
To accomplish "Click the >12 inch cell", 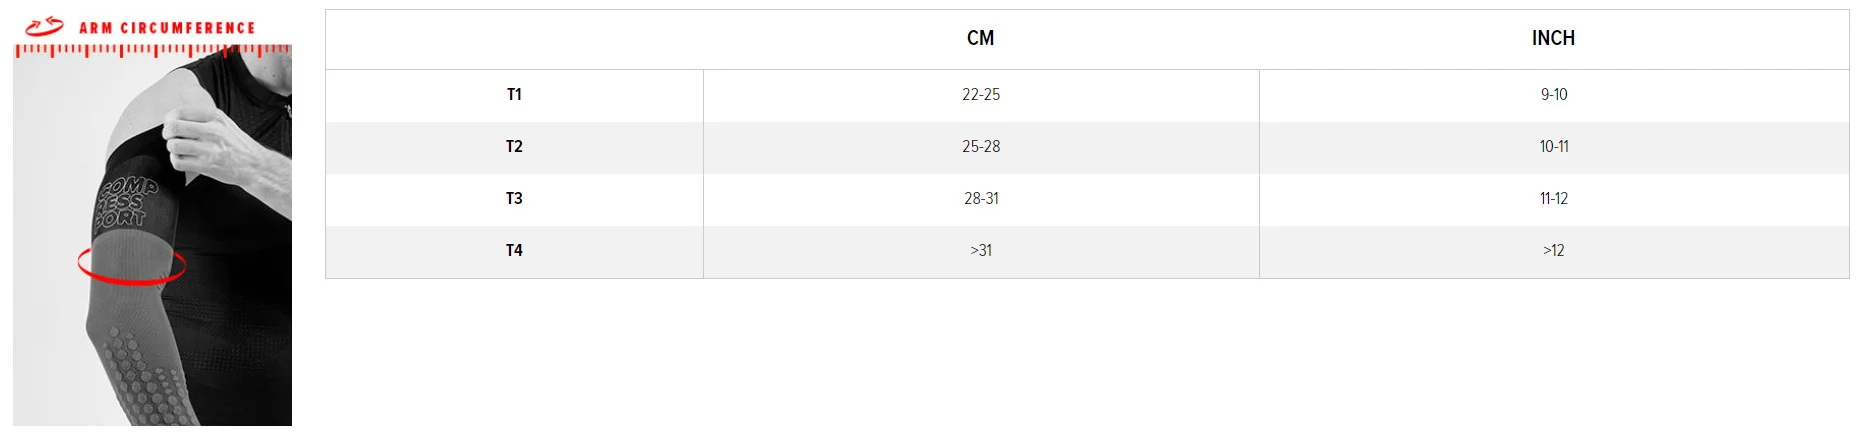I will point(1553,251).
